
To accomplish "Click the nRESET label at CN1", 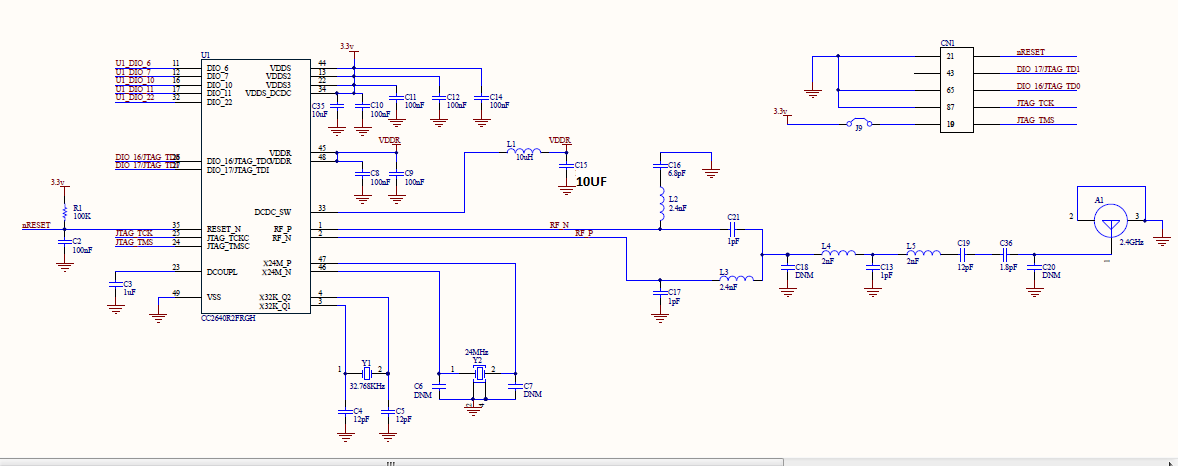I will tap(1031, 52).
